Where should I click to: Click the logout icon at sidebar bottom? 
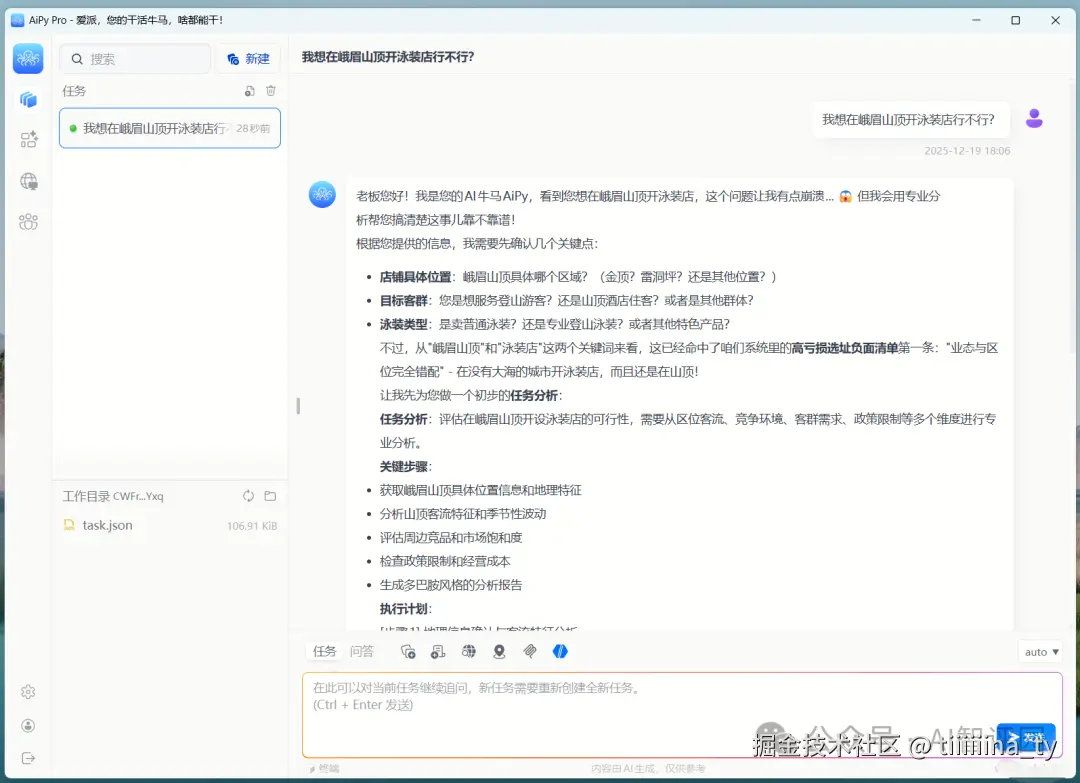[x=28, y=758]
